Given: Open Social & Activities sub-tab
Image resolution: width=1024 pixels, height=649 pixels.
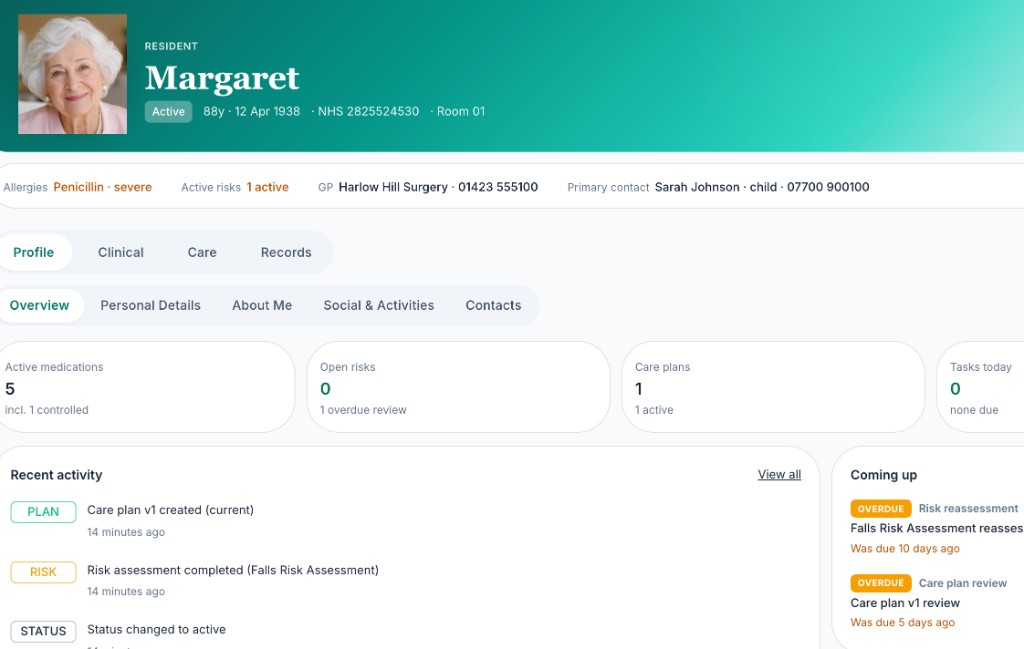Looking at the screenshot, I should [x=379, y=306].
